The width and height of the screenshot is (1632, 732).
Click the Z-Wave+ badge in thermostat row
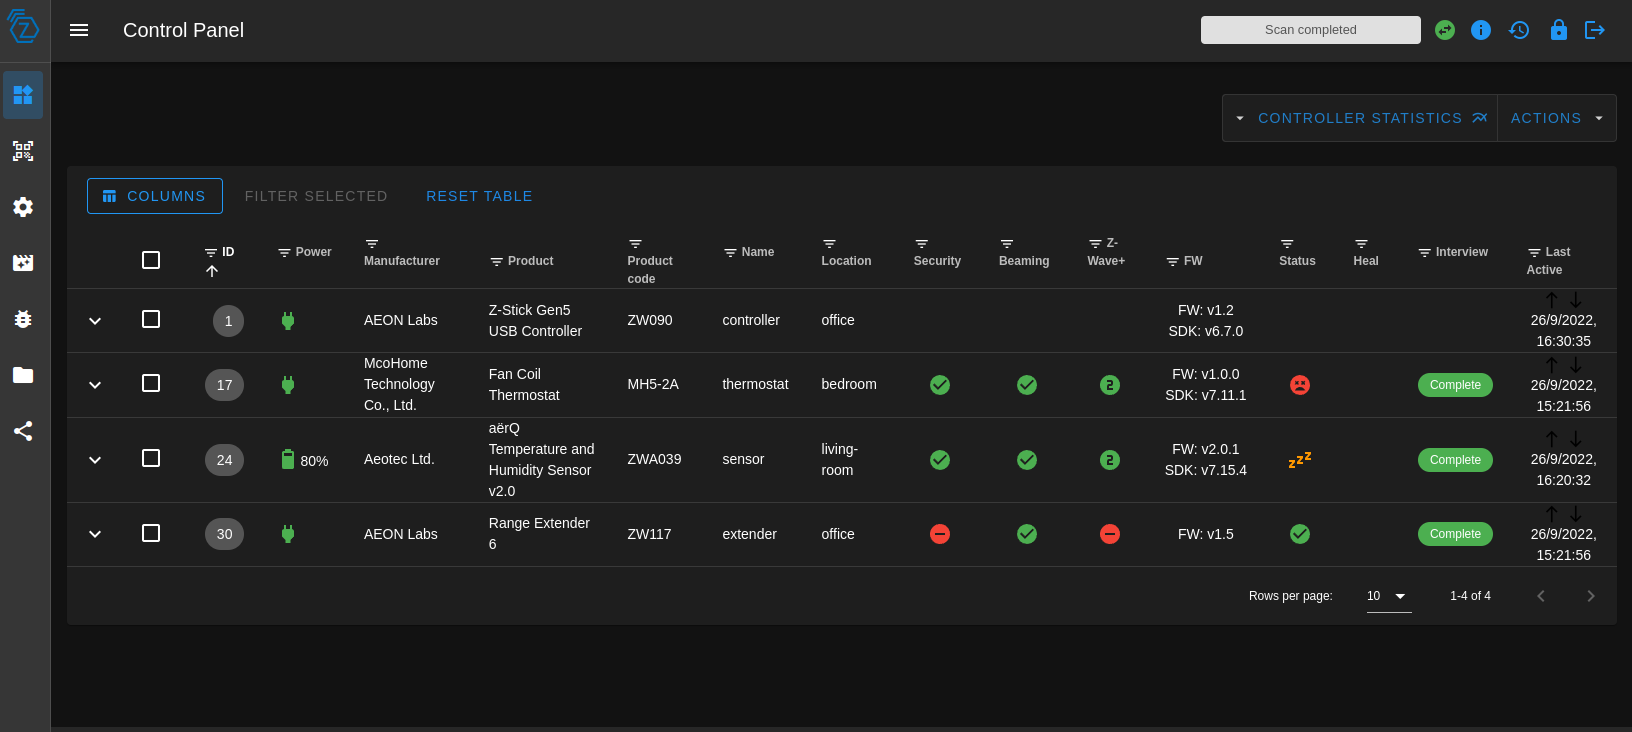[x=1110, y=385]
